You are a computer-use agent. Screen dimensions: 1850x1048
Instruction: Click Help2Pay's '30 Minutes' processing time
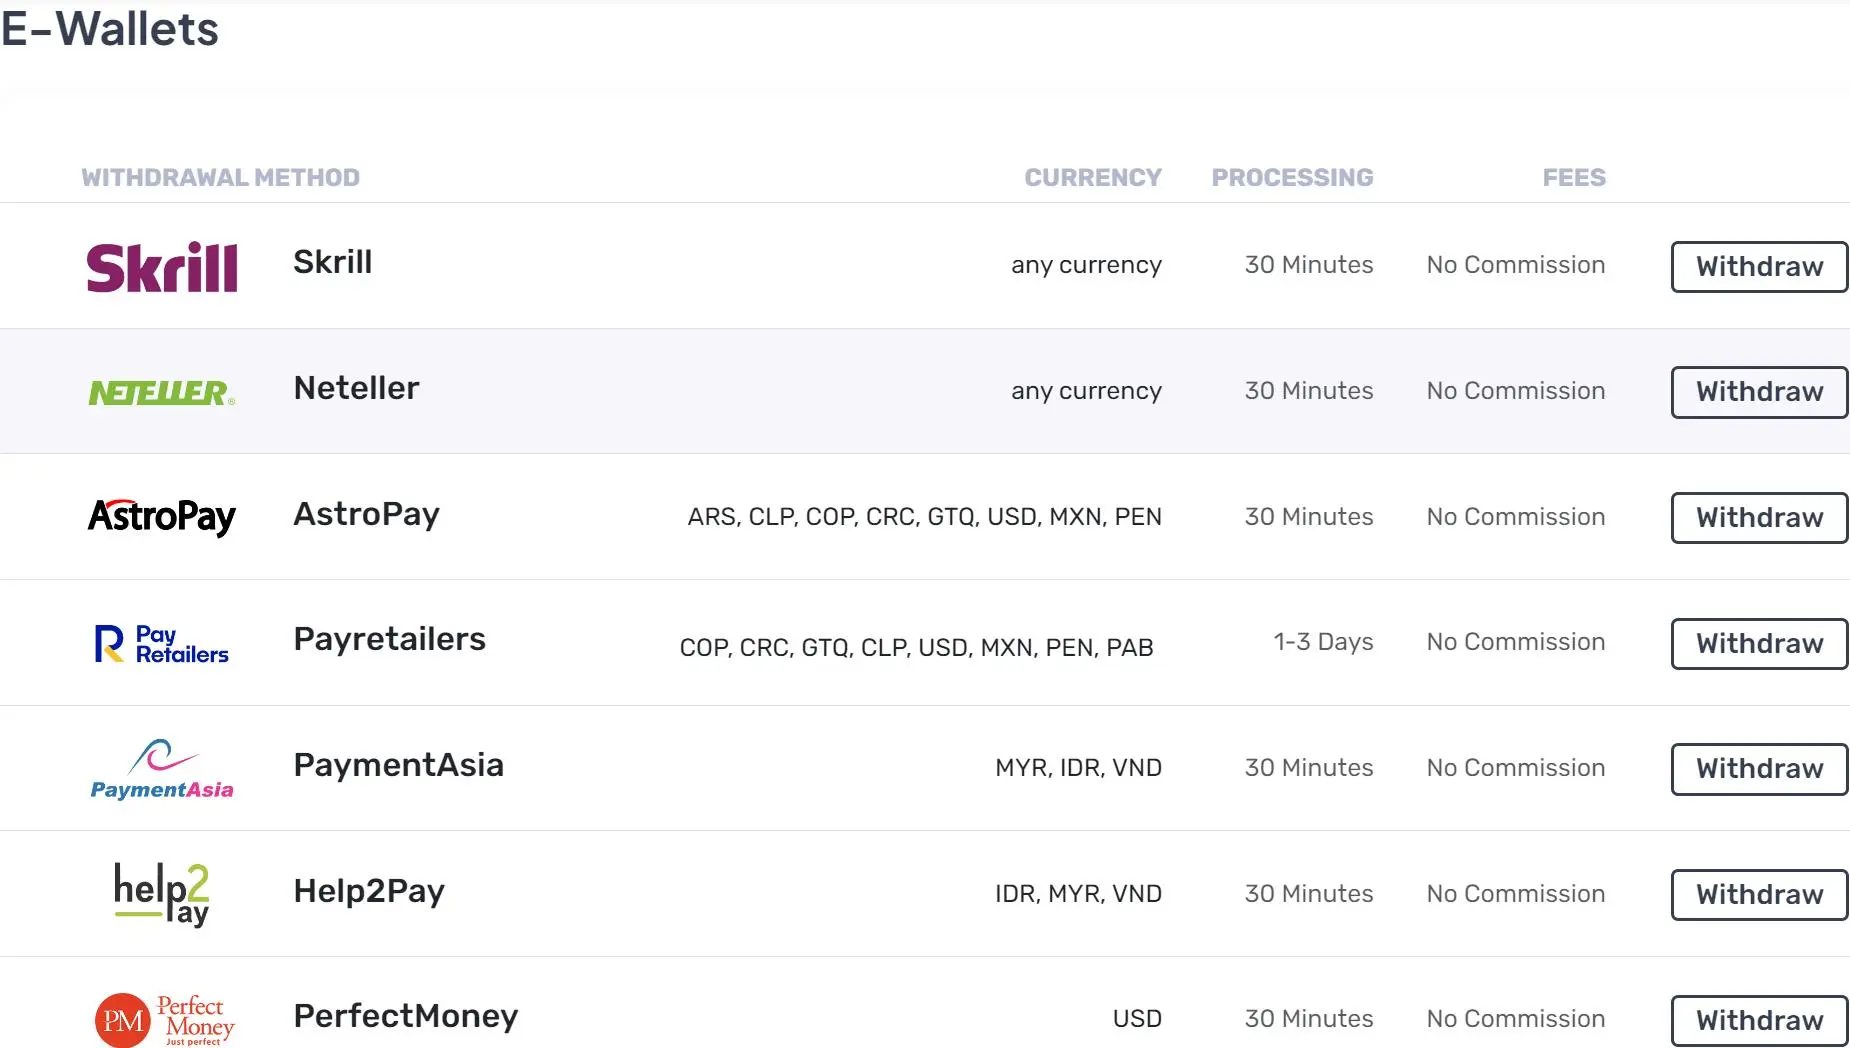pyautogui.click(x=1309, y=894)
